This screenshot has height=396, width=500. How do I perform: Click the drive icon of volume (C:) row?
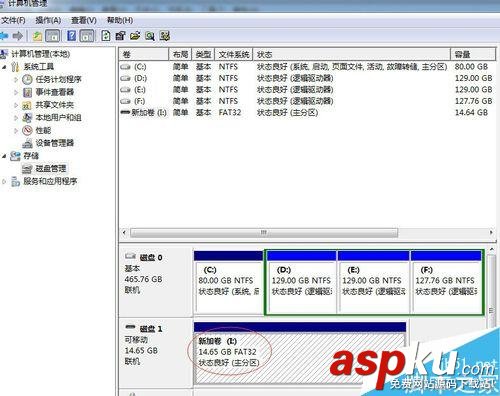coord(125,67)
